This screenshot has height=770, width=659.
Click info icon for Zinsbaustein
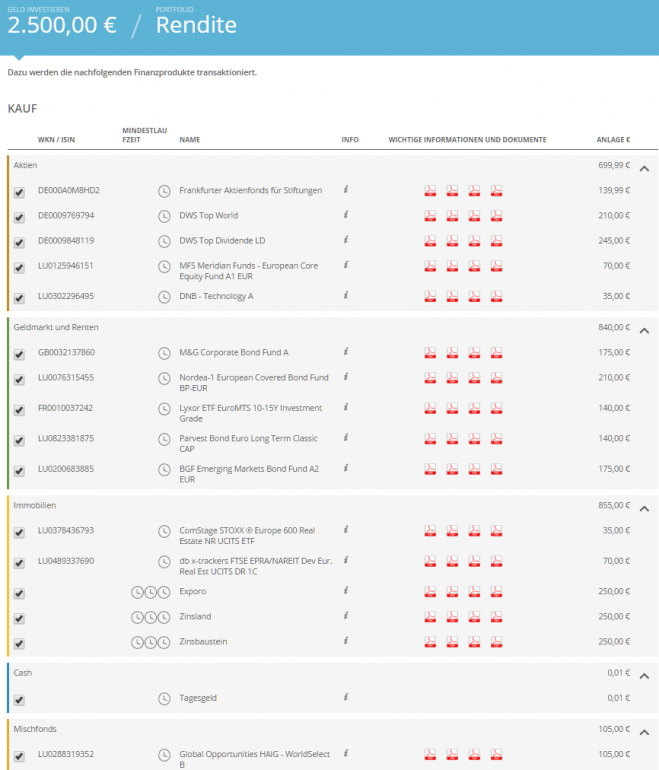[x=346, y=640]
